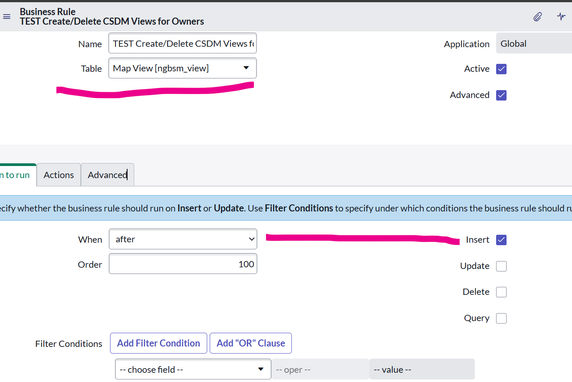Click the disabled oper selector

click(x=321, y=370)
